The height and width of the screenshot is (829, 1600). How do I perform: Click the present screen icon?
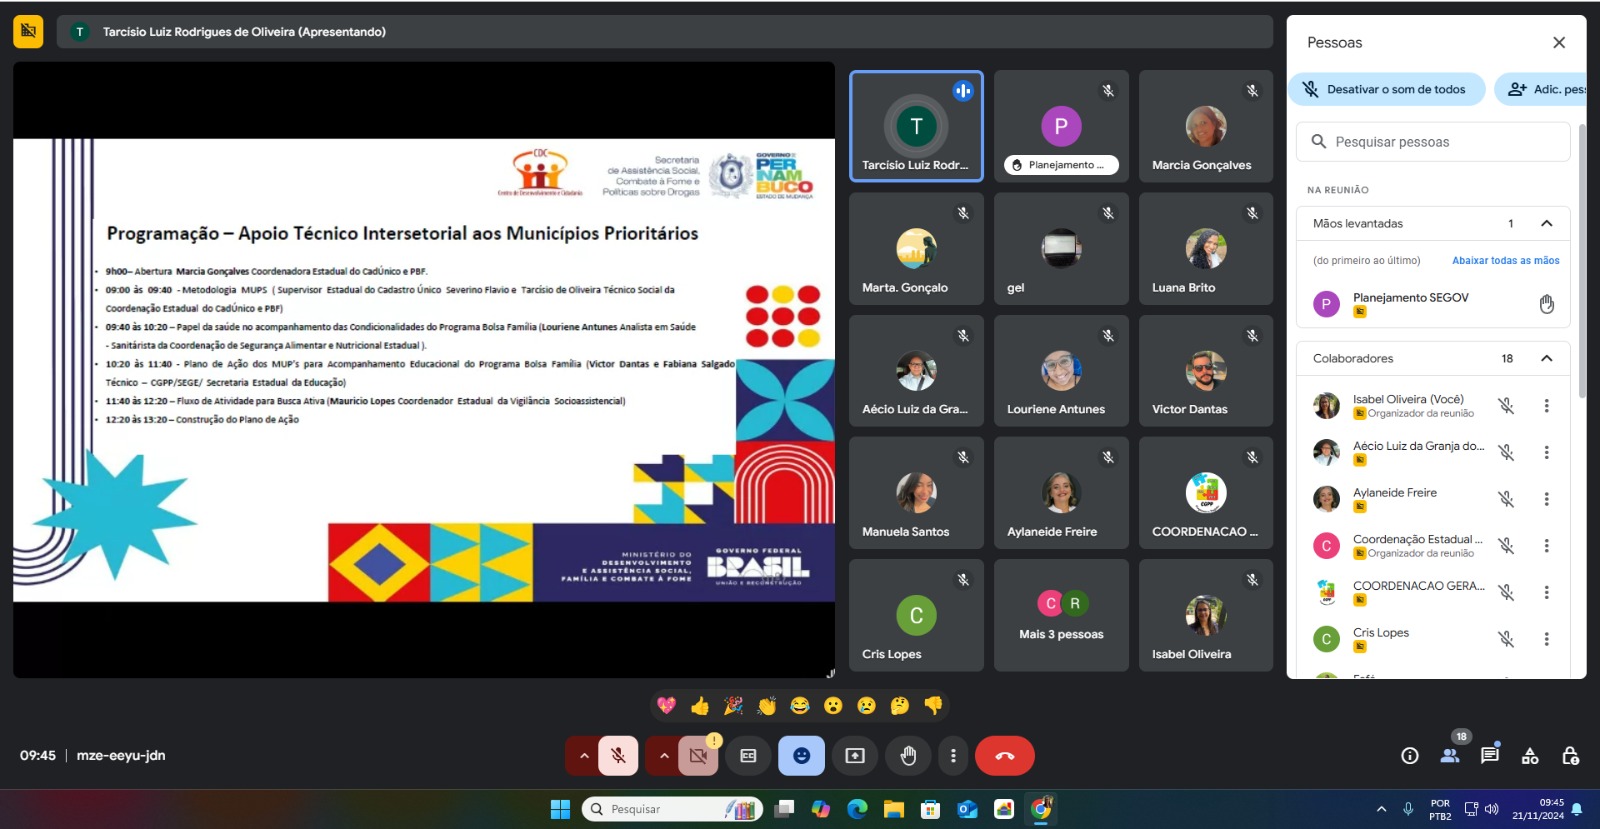(x=855, y=756)
